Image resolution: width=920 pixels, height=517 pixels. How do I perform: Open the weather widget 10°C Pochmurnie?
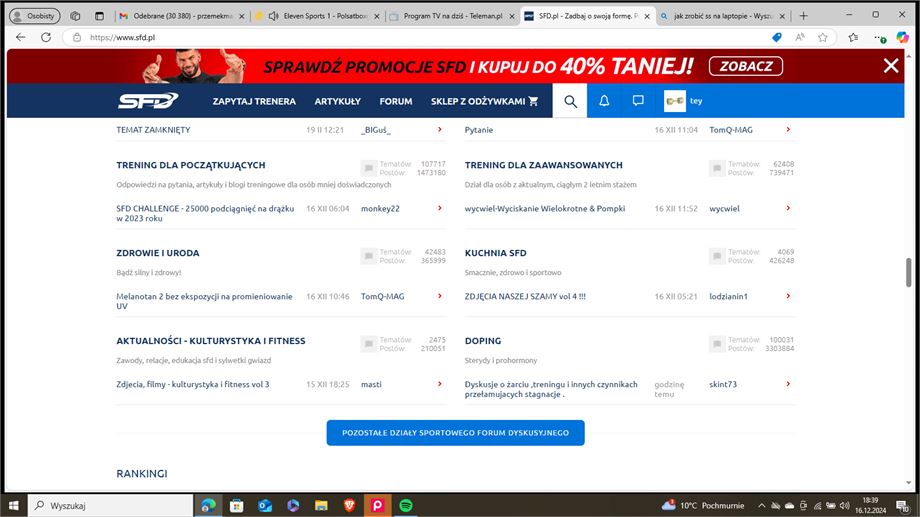(703, 505)
